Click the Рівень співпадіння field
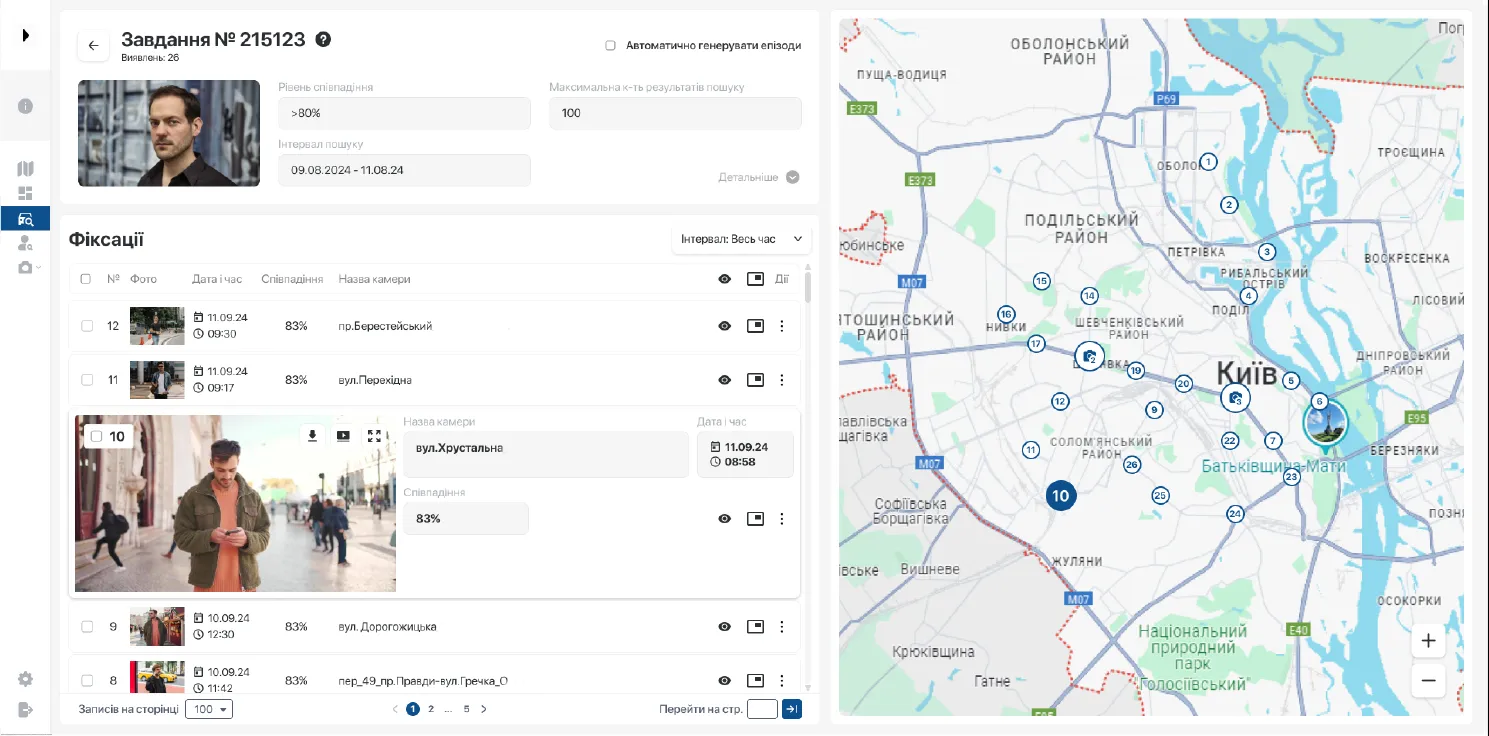 404,113
